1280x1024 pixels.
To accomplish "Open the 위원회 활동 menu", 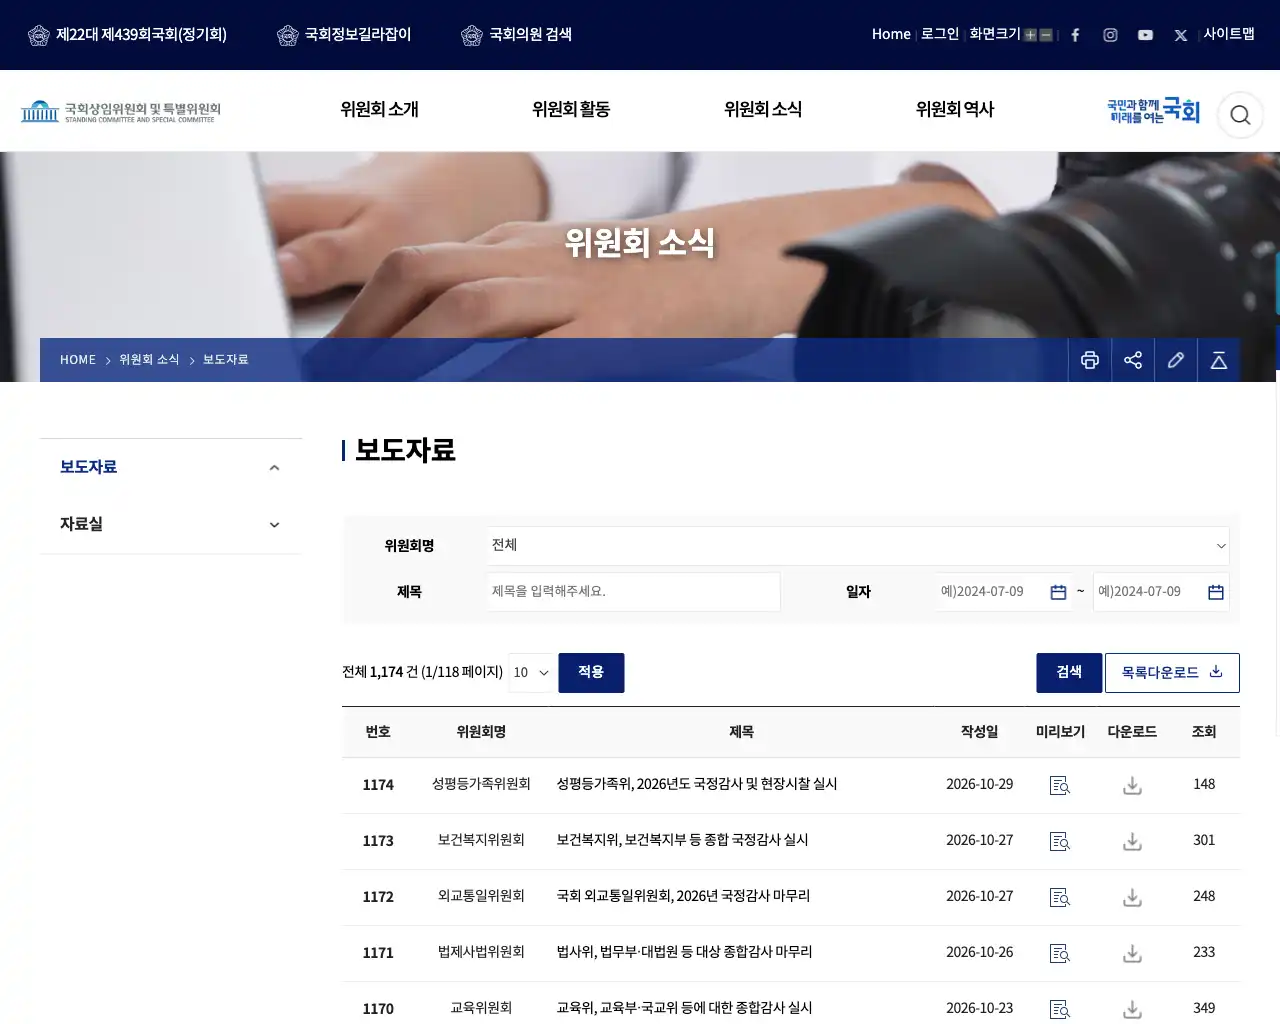I will (571, 110).
